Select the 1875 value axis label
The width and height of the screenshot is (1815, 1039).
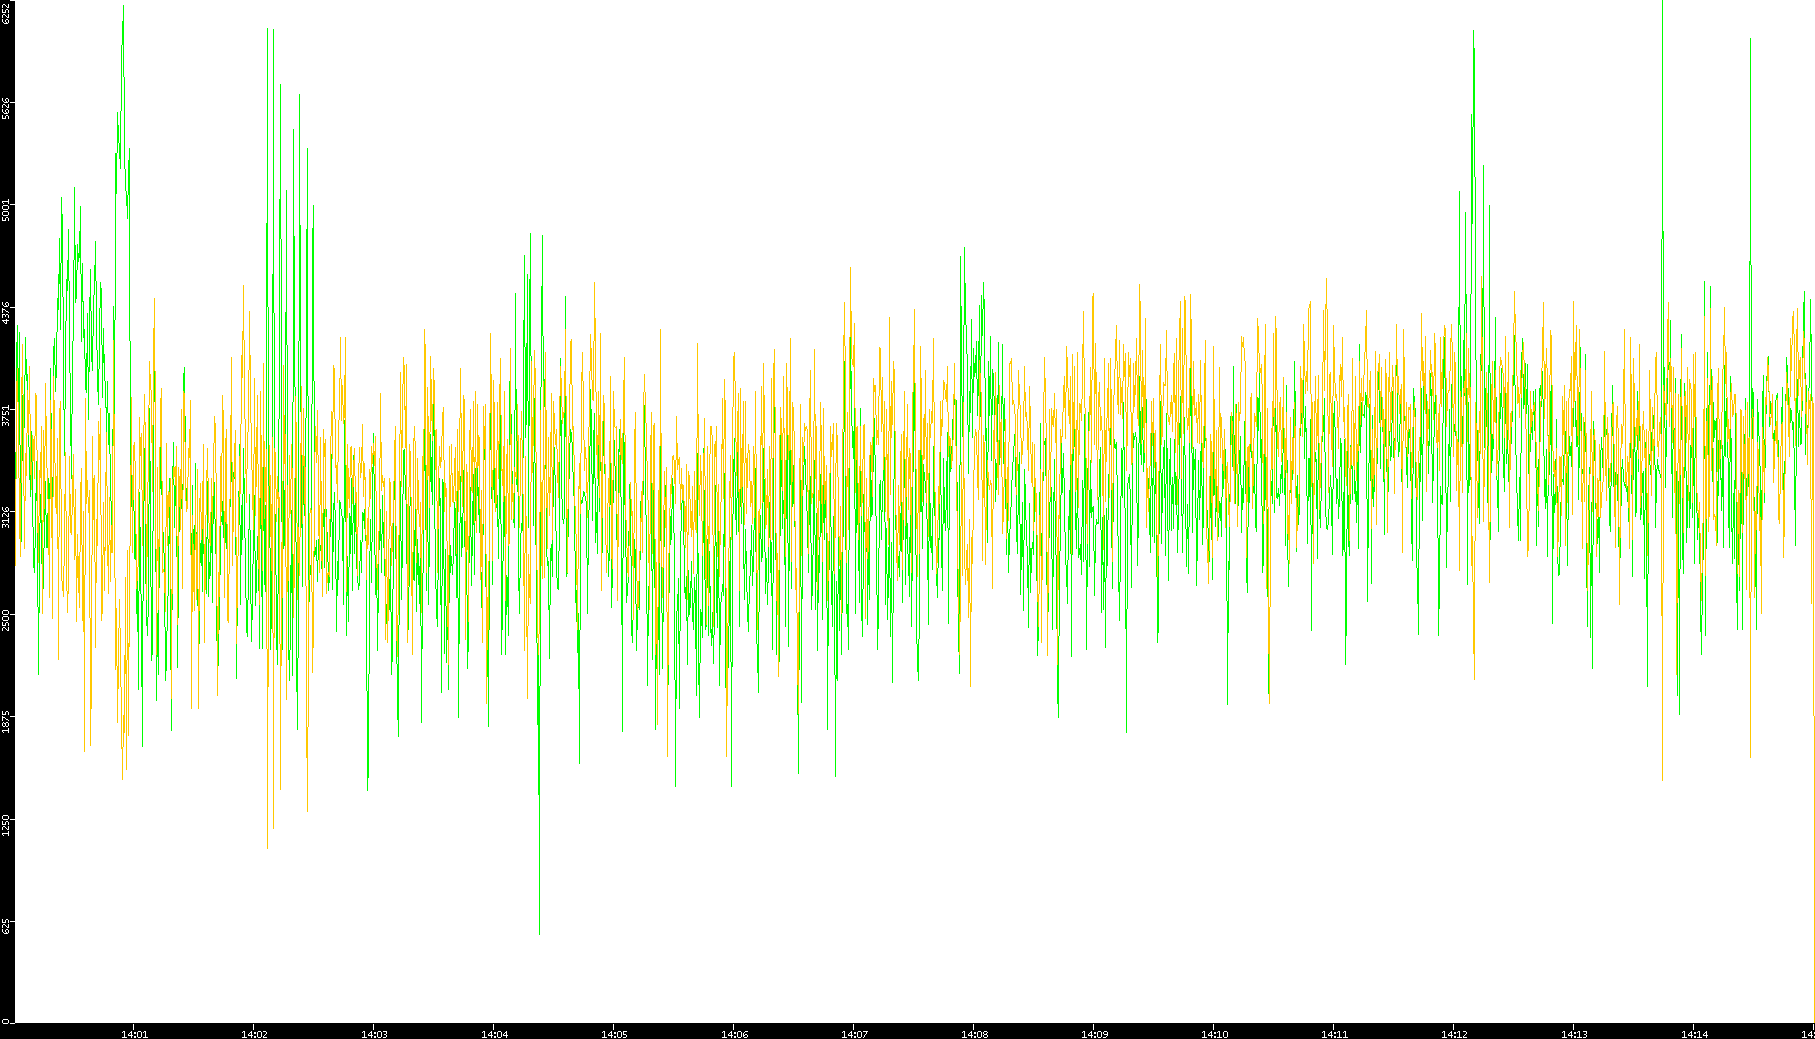[6, 722]
